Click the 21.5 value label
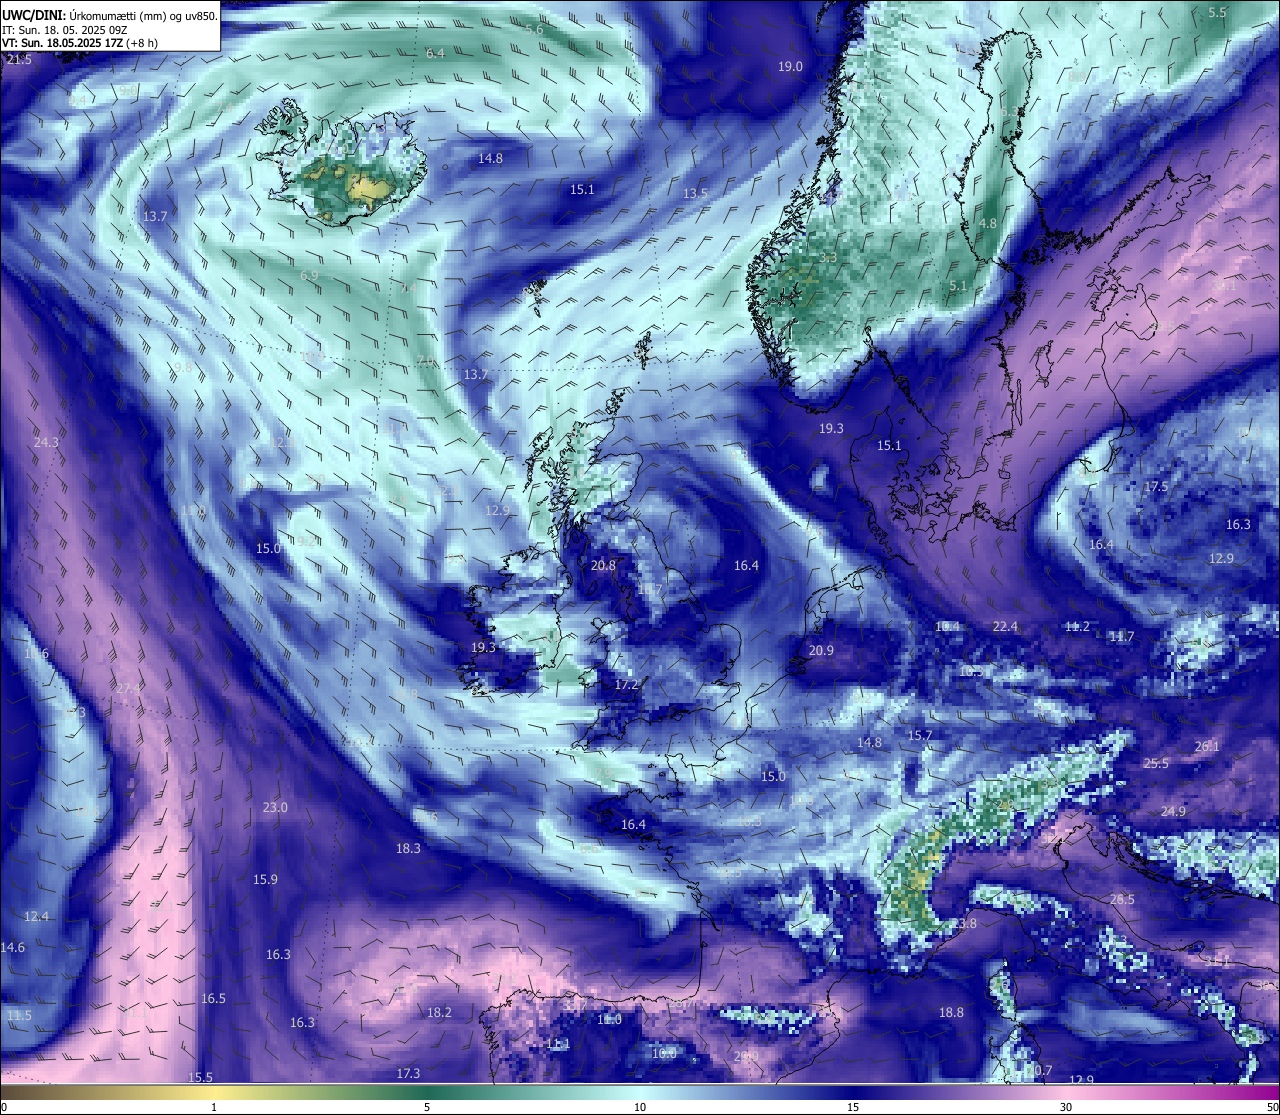The height and width of the screenshot is (1115, 1280). (19, 60)
